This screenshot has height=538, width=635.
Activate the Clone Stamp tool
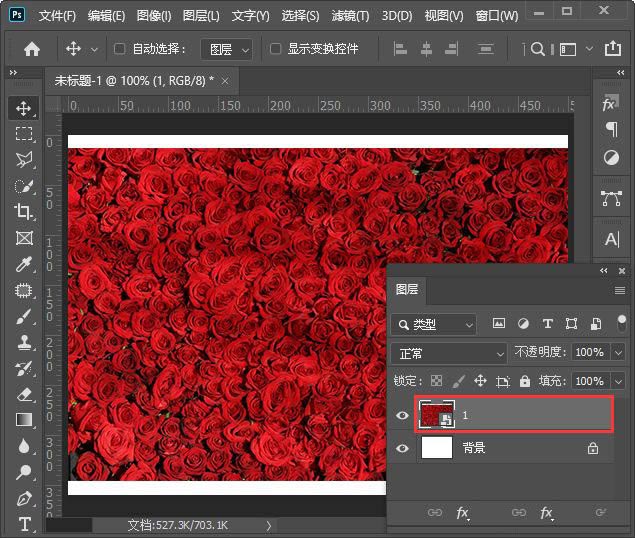(x=24, y=342)
